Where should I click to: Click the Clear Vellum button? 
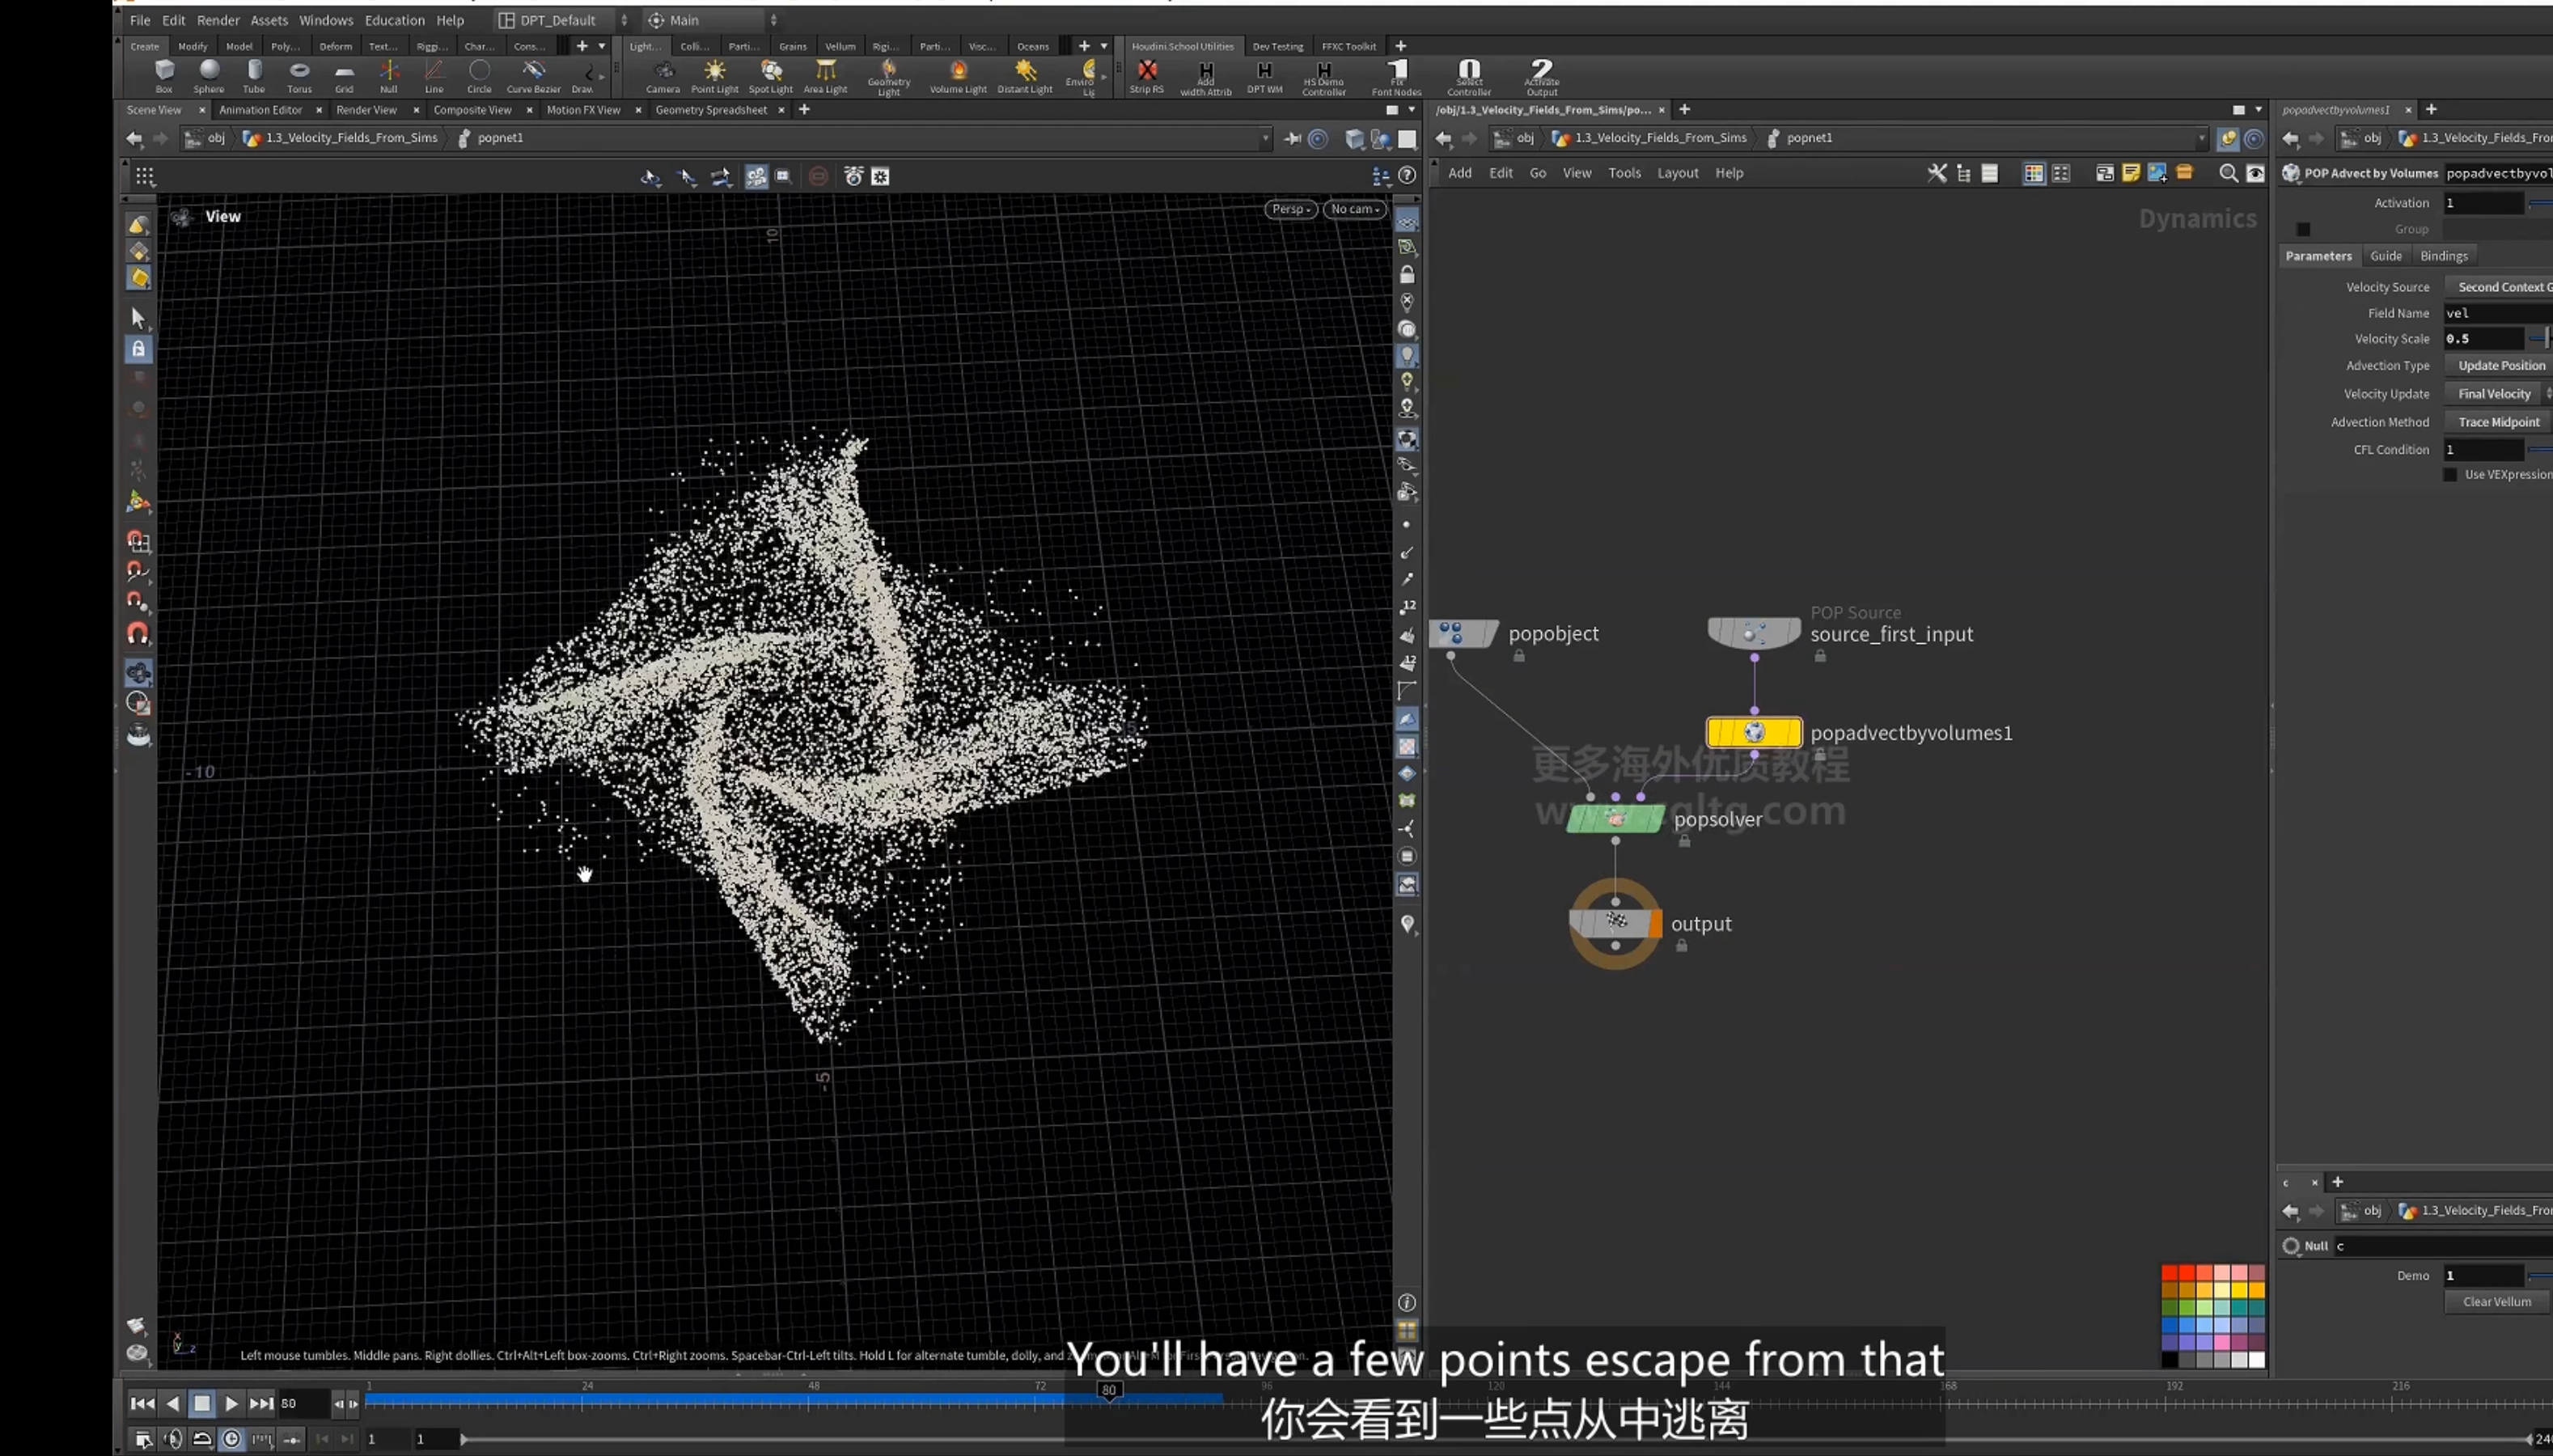pos(2497,1301)
